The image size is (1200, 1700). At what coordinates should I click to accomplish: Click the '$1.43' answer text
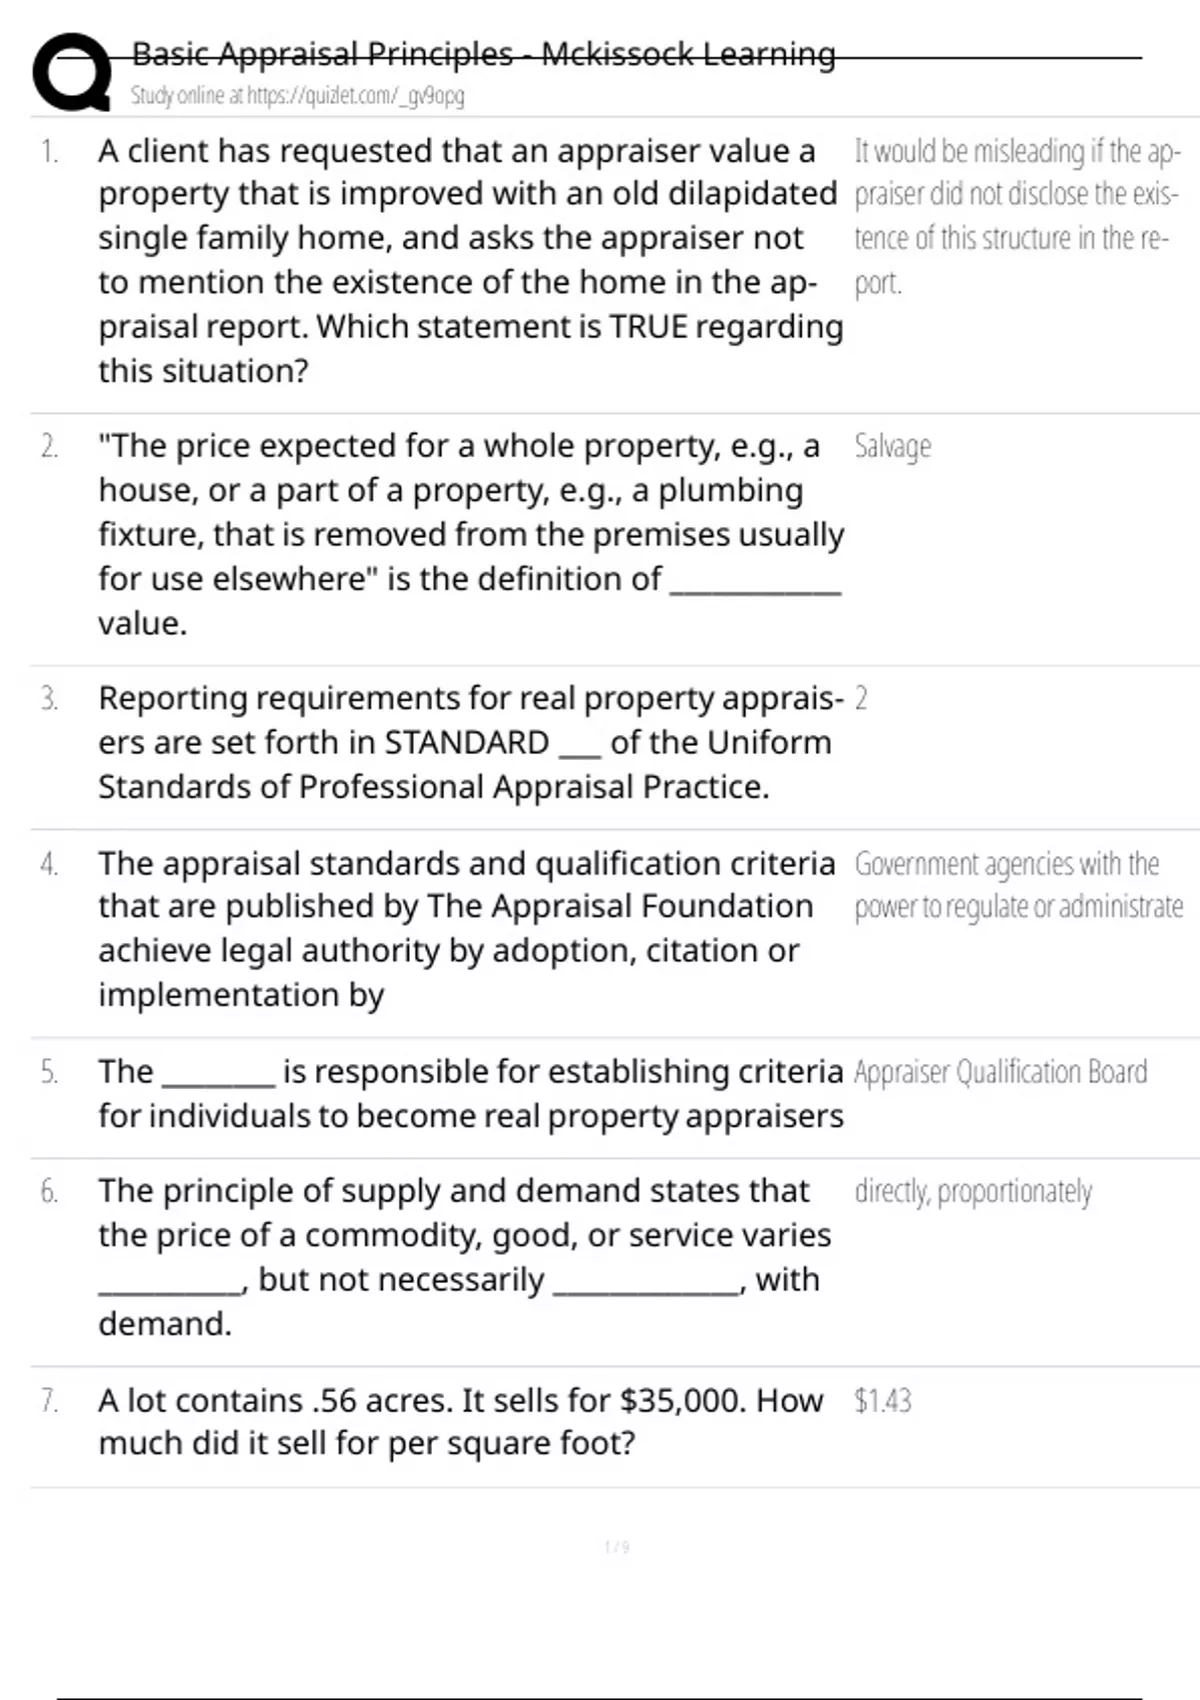(x=883, y=1400)
